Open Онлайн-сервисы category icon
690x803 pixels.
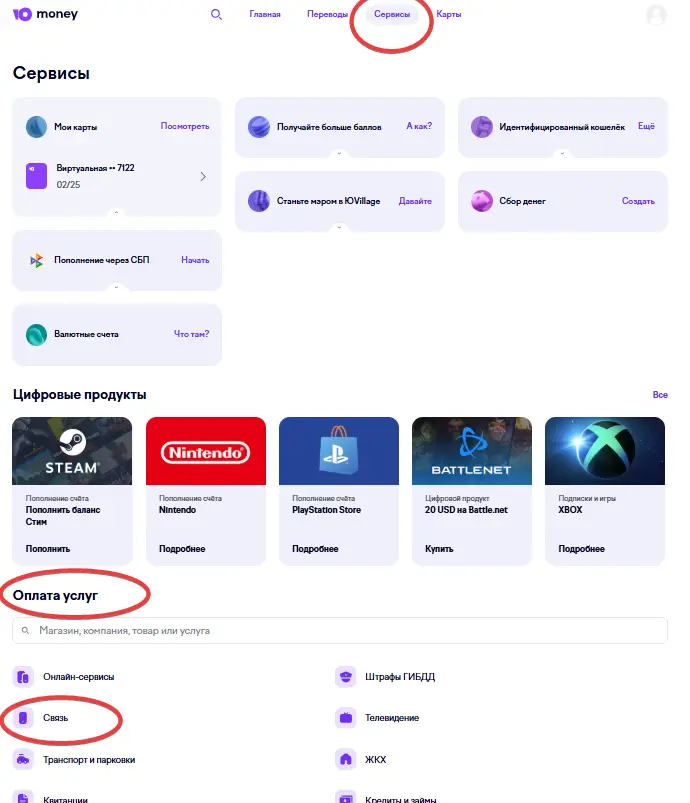click(x=24, y=677)
